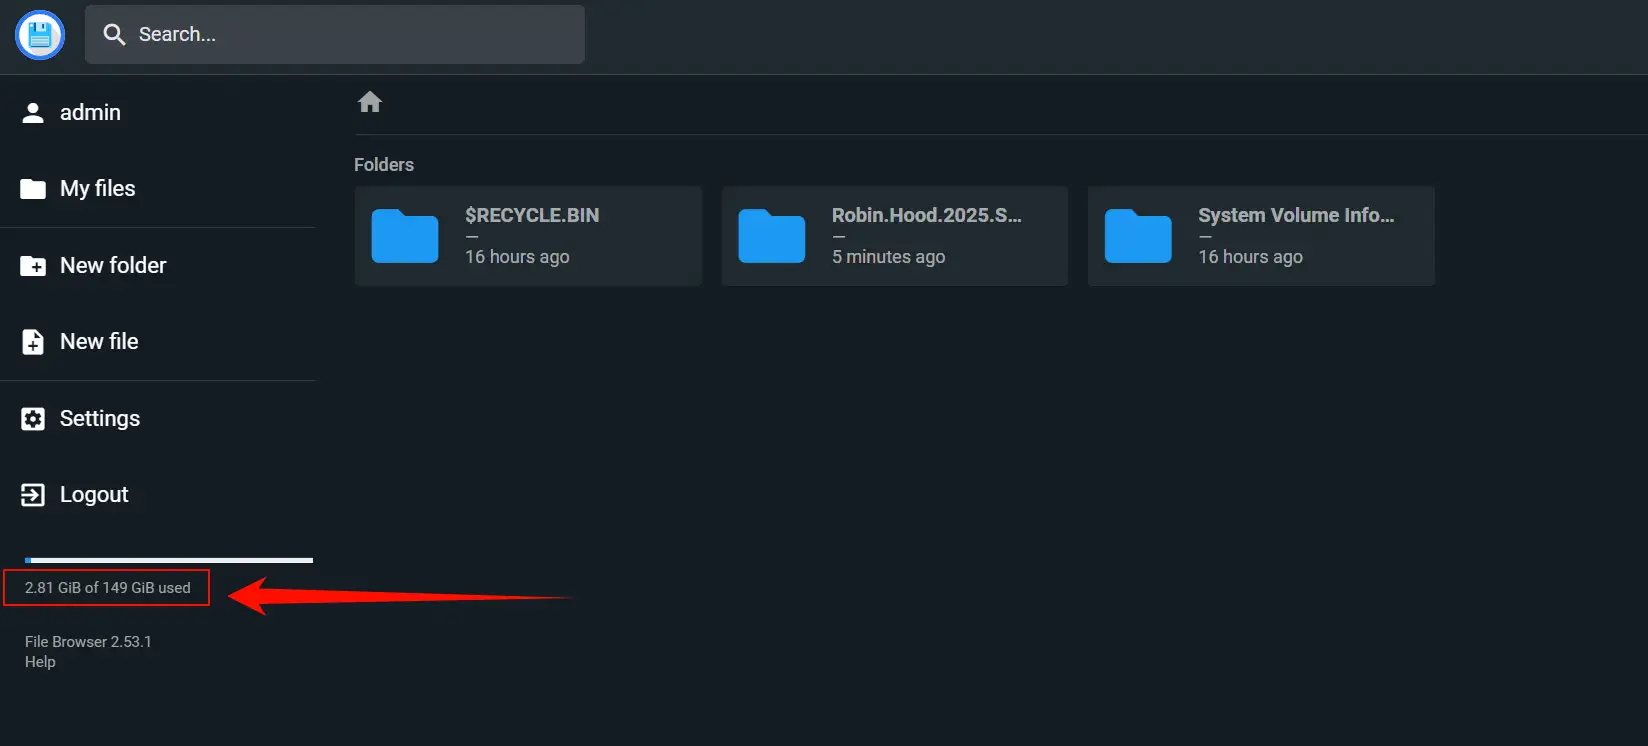Click the Settings gear icon

(x=33, y=419)
